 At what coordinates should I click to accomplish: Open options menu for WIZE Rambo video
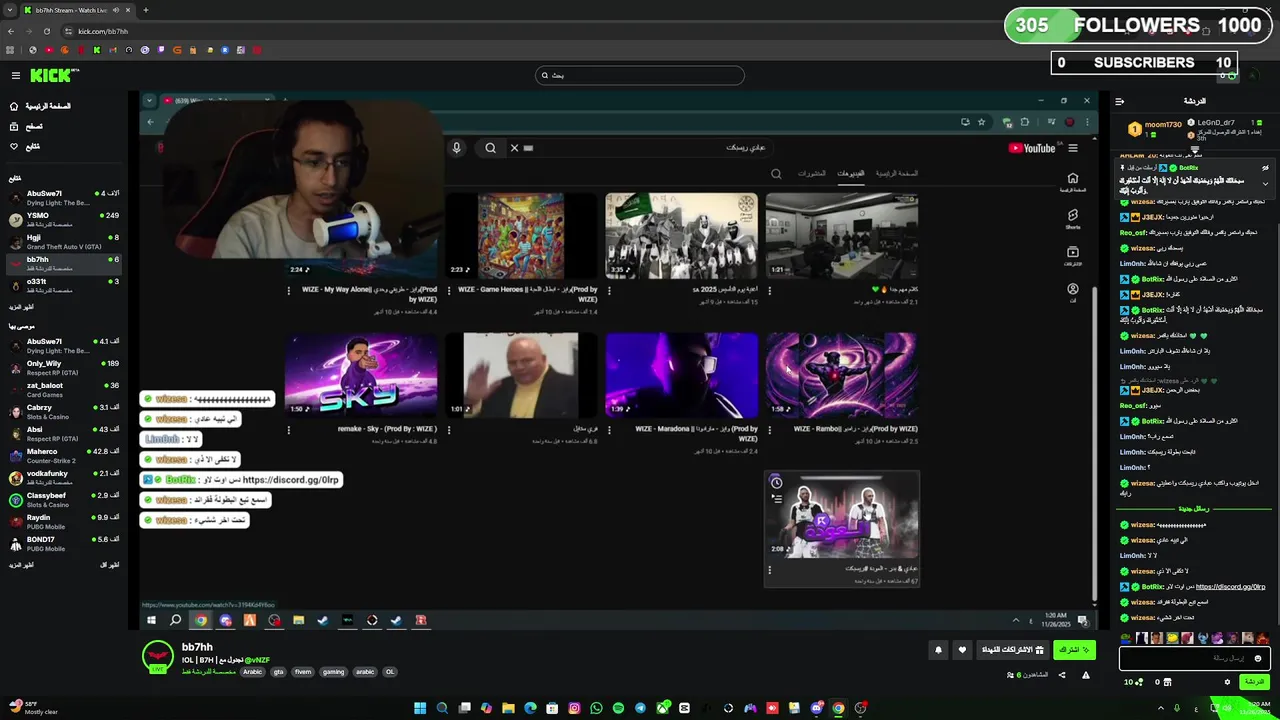pyautogui.click(x=769, y=430)
